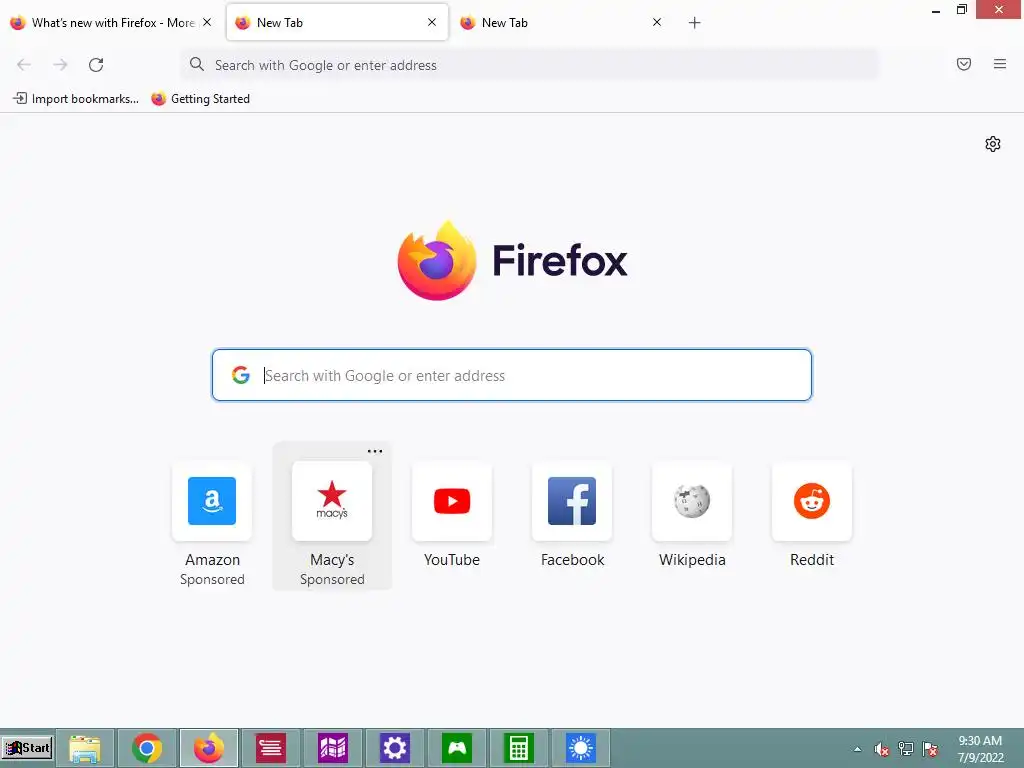Open the green game controller taskbar app
This screenshot has height=768, width=1024.
pyautogui.click(x=456, y=748)
